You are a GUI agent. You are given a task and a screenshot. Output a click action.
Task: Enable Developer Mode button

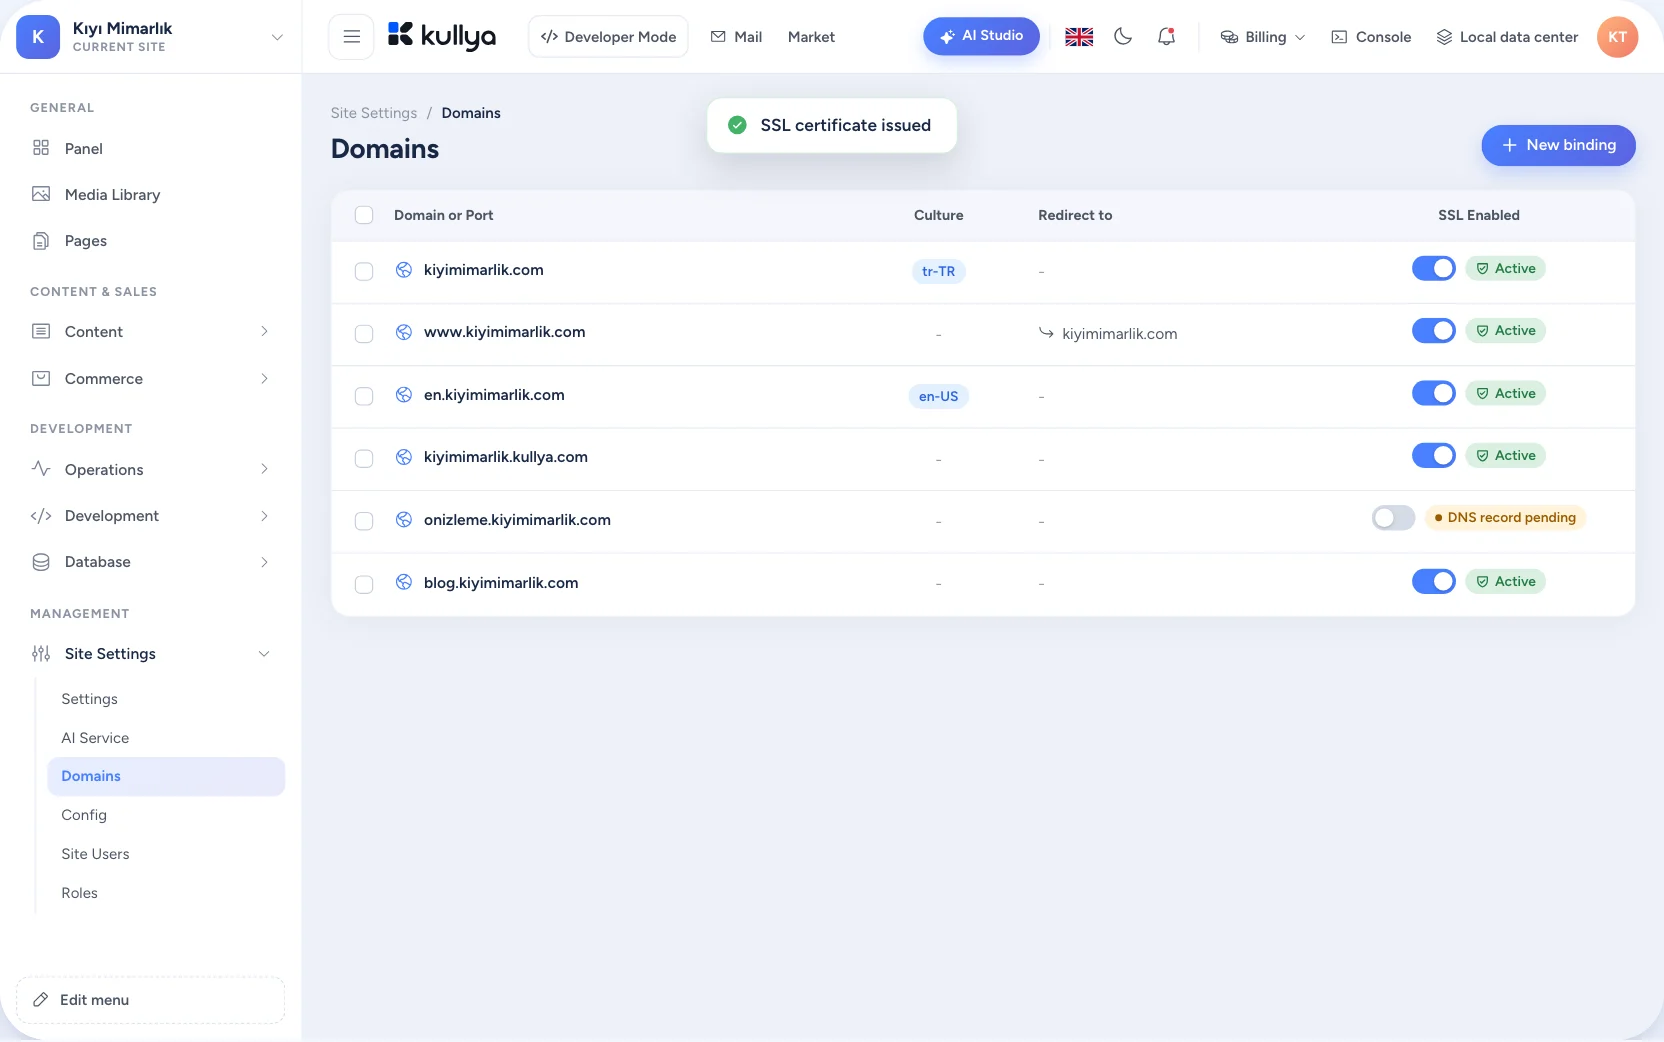608,37
